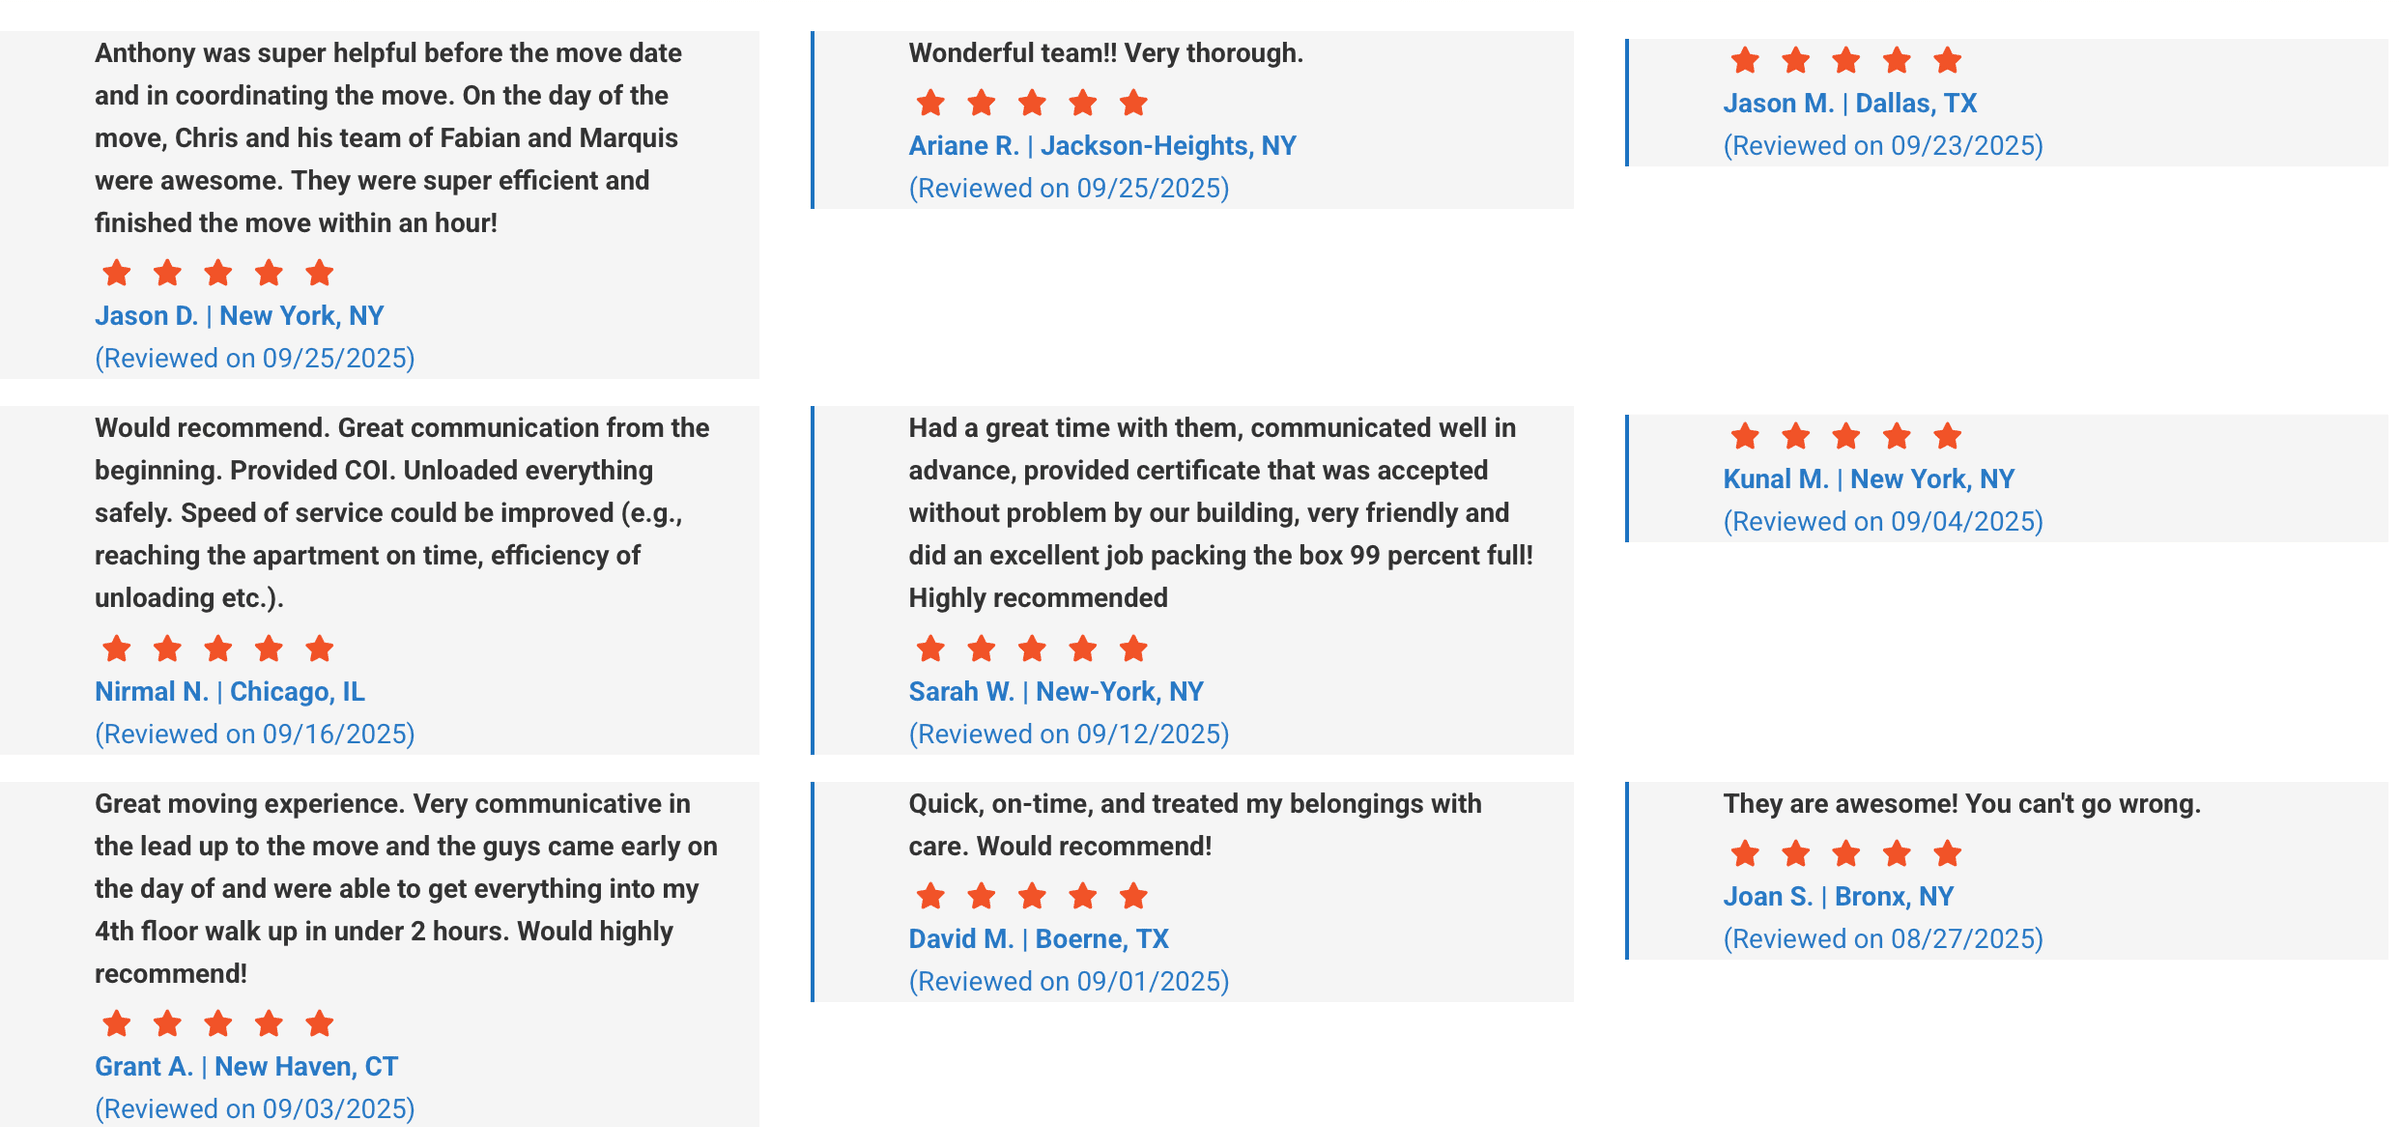The image size is (2400, 1127).
Task: Click the second star in Grant A.'s rating
Action: click(x=168, y=1024)
